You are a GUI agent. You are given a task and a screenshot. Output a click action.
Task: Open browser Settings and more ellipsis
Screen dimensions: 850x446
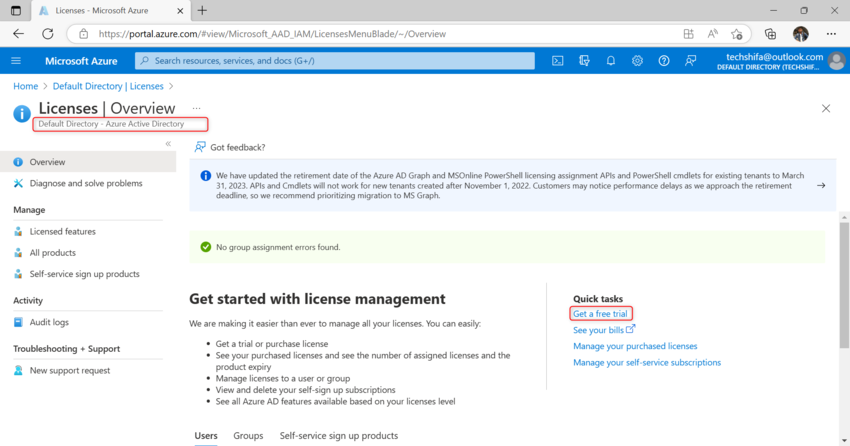pos(831,34)
